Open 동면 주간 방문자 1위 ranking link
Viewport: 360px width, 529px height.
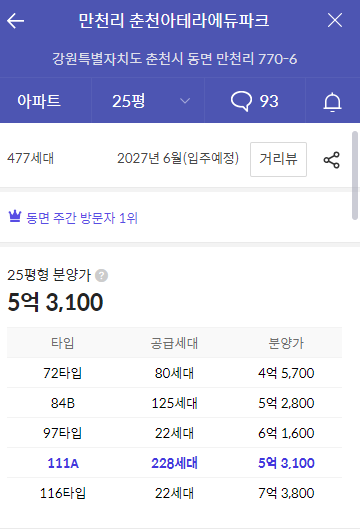pos(82,218)
